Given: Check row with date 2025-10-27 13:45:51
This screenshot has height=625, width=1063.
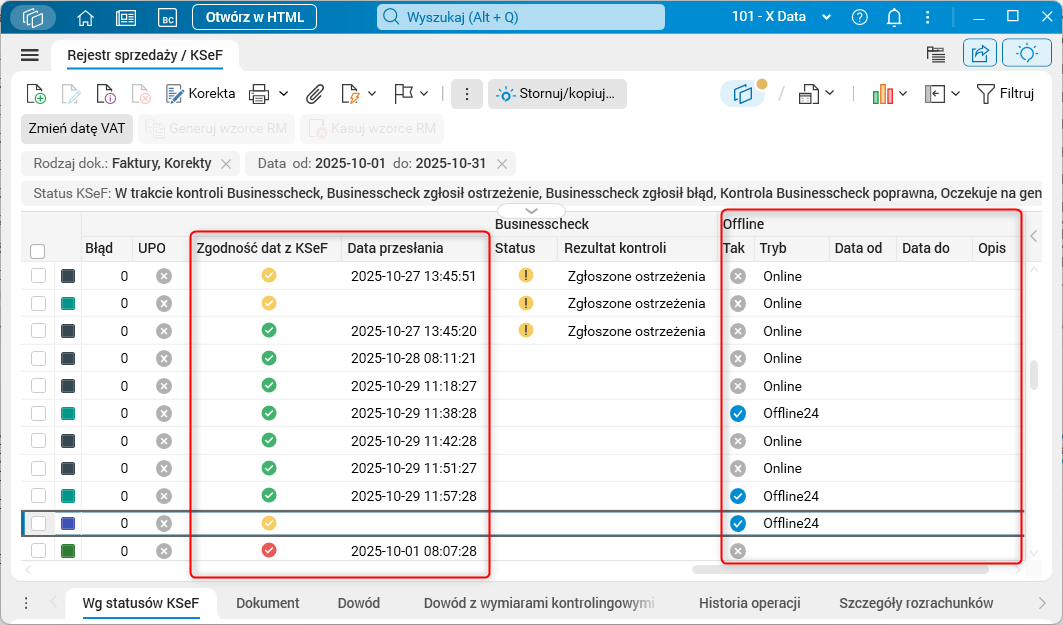Looking at the screenshot, I should click(38, 276).
